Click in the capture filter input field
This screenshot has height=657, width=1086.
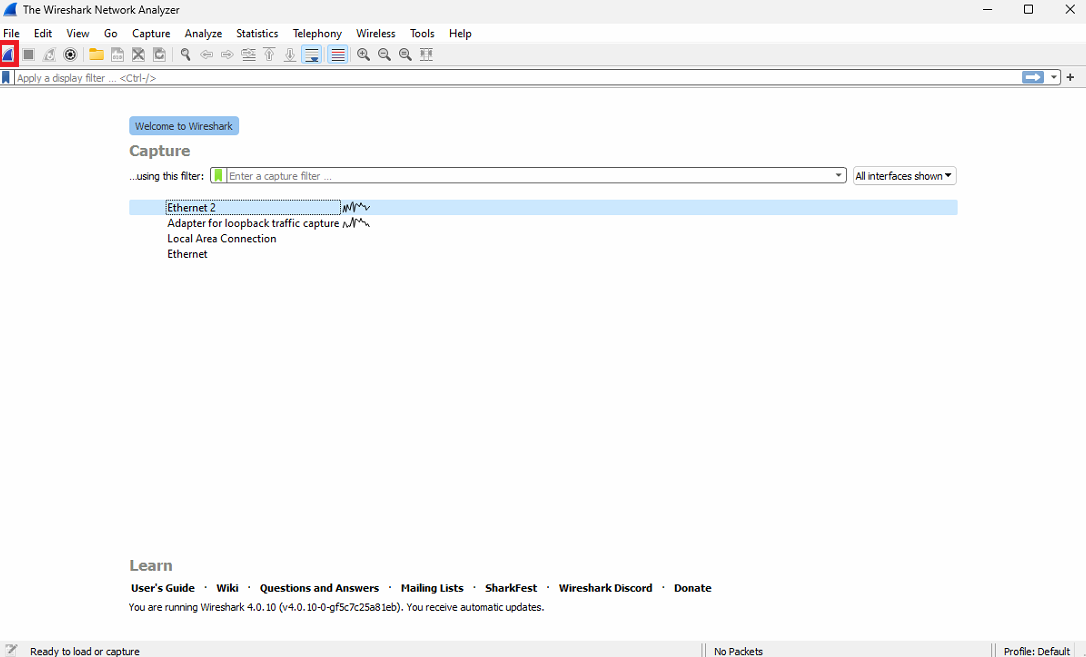(x=530, y=176)
